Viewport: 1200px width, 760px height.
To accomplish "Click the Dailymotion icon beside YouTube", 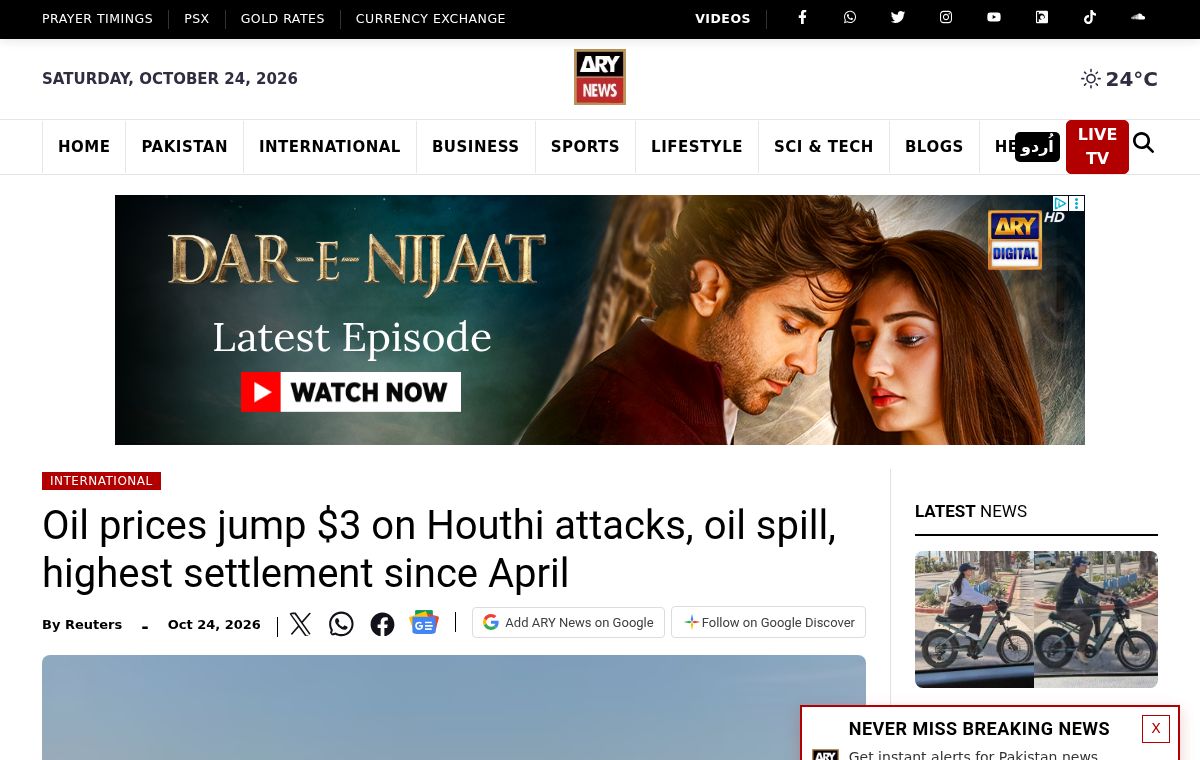I will (x=1042, y=17).
